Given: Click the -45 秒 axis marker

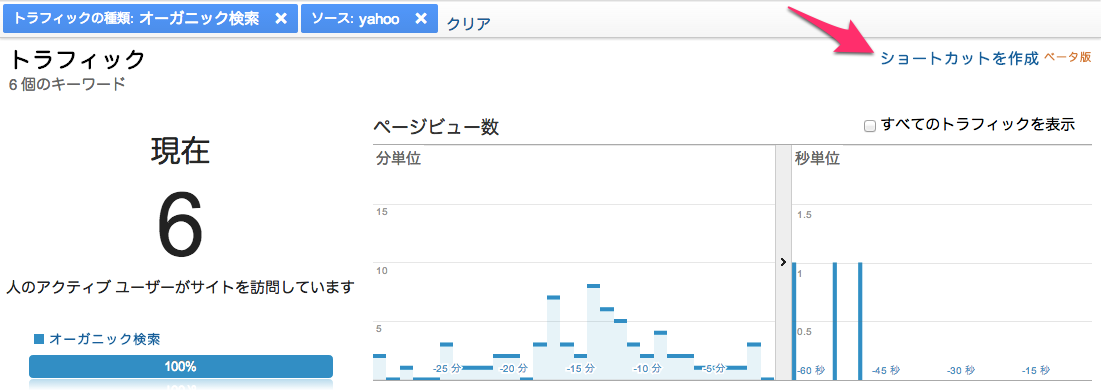Looking at the screenshot, I should coord(885,371).
